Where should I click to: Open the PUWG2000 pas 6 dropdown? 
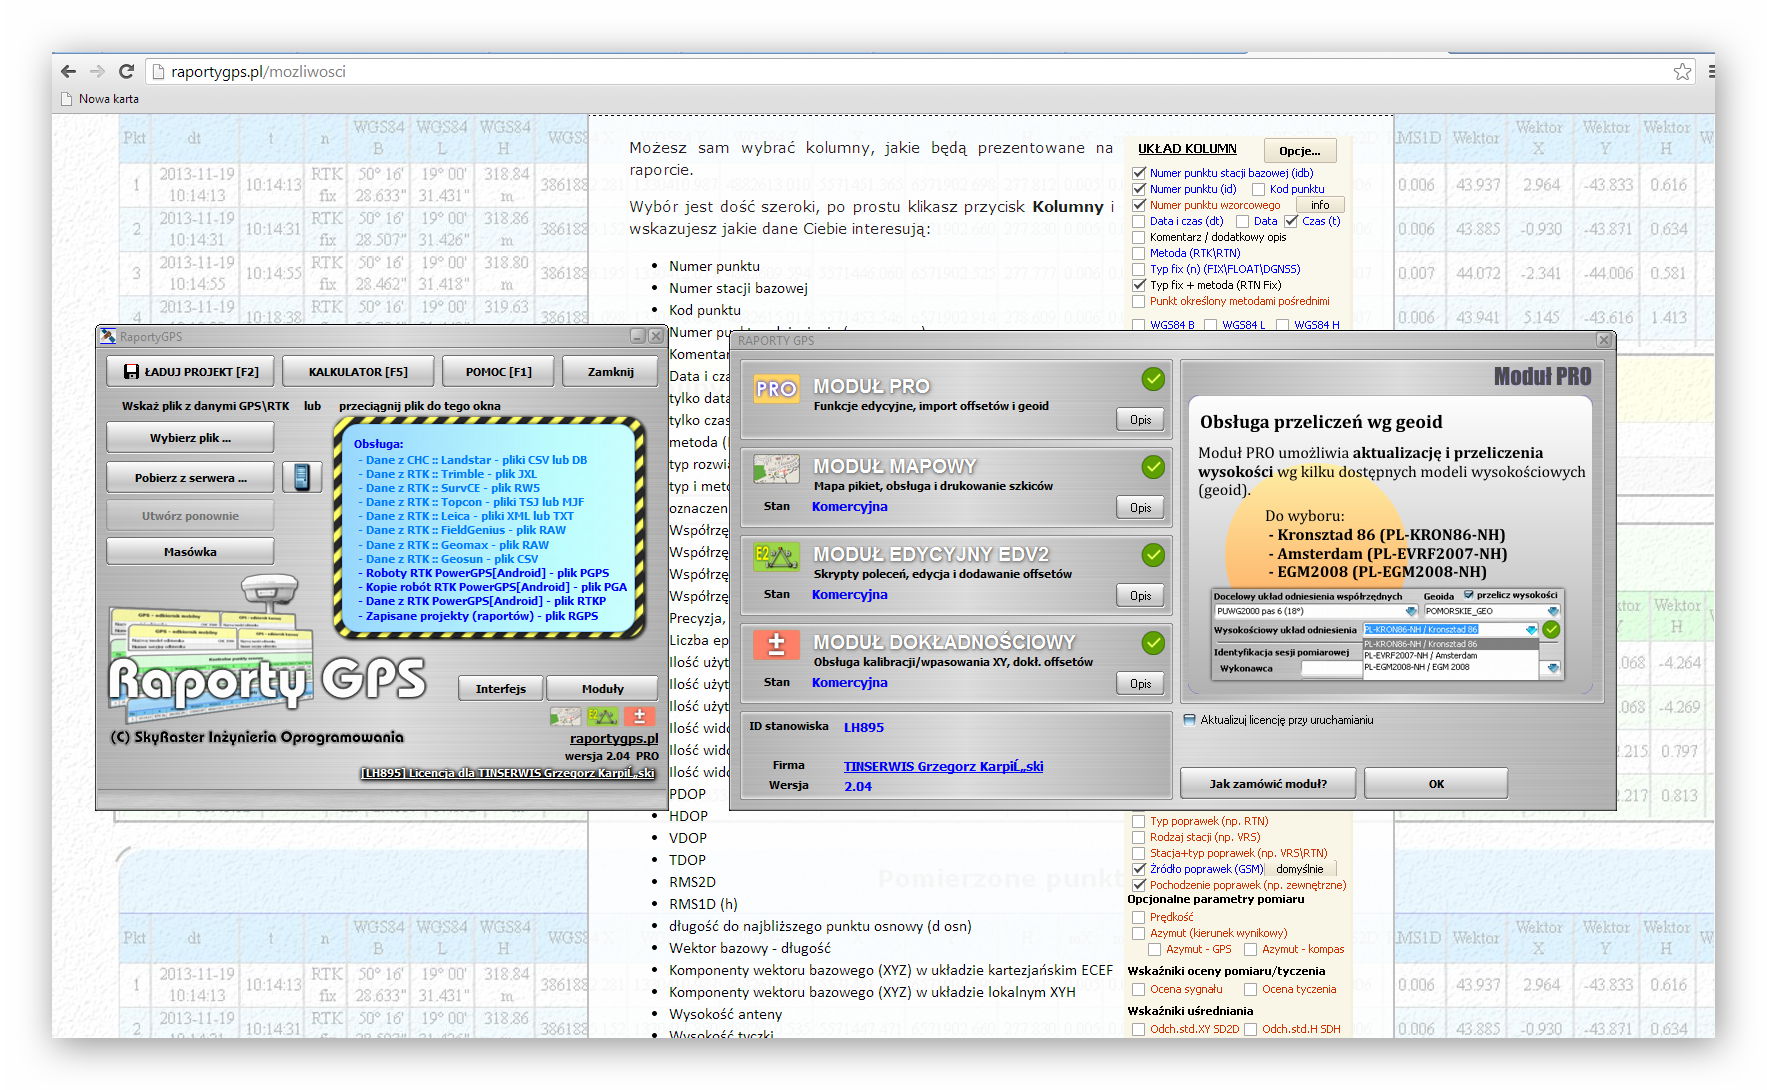(1411, 611)
